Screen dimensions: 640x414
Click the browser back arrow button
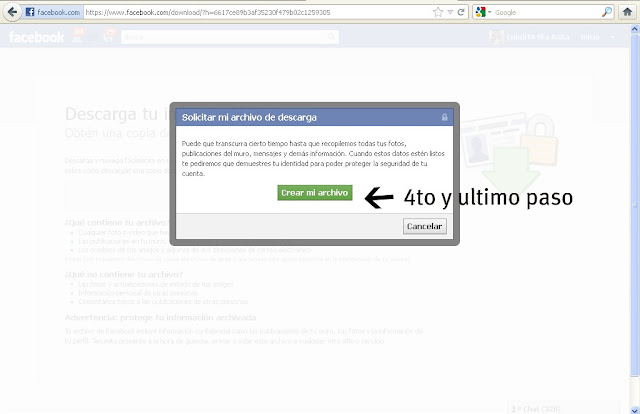12,12
